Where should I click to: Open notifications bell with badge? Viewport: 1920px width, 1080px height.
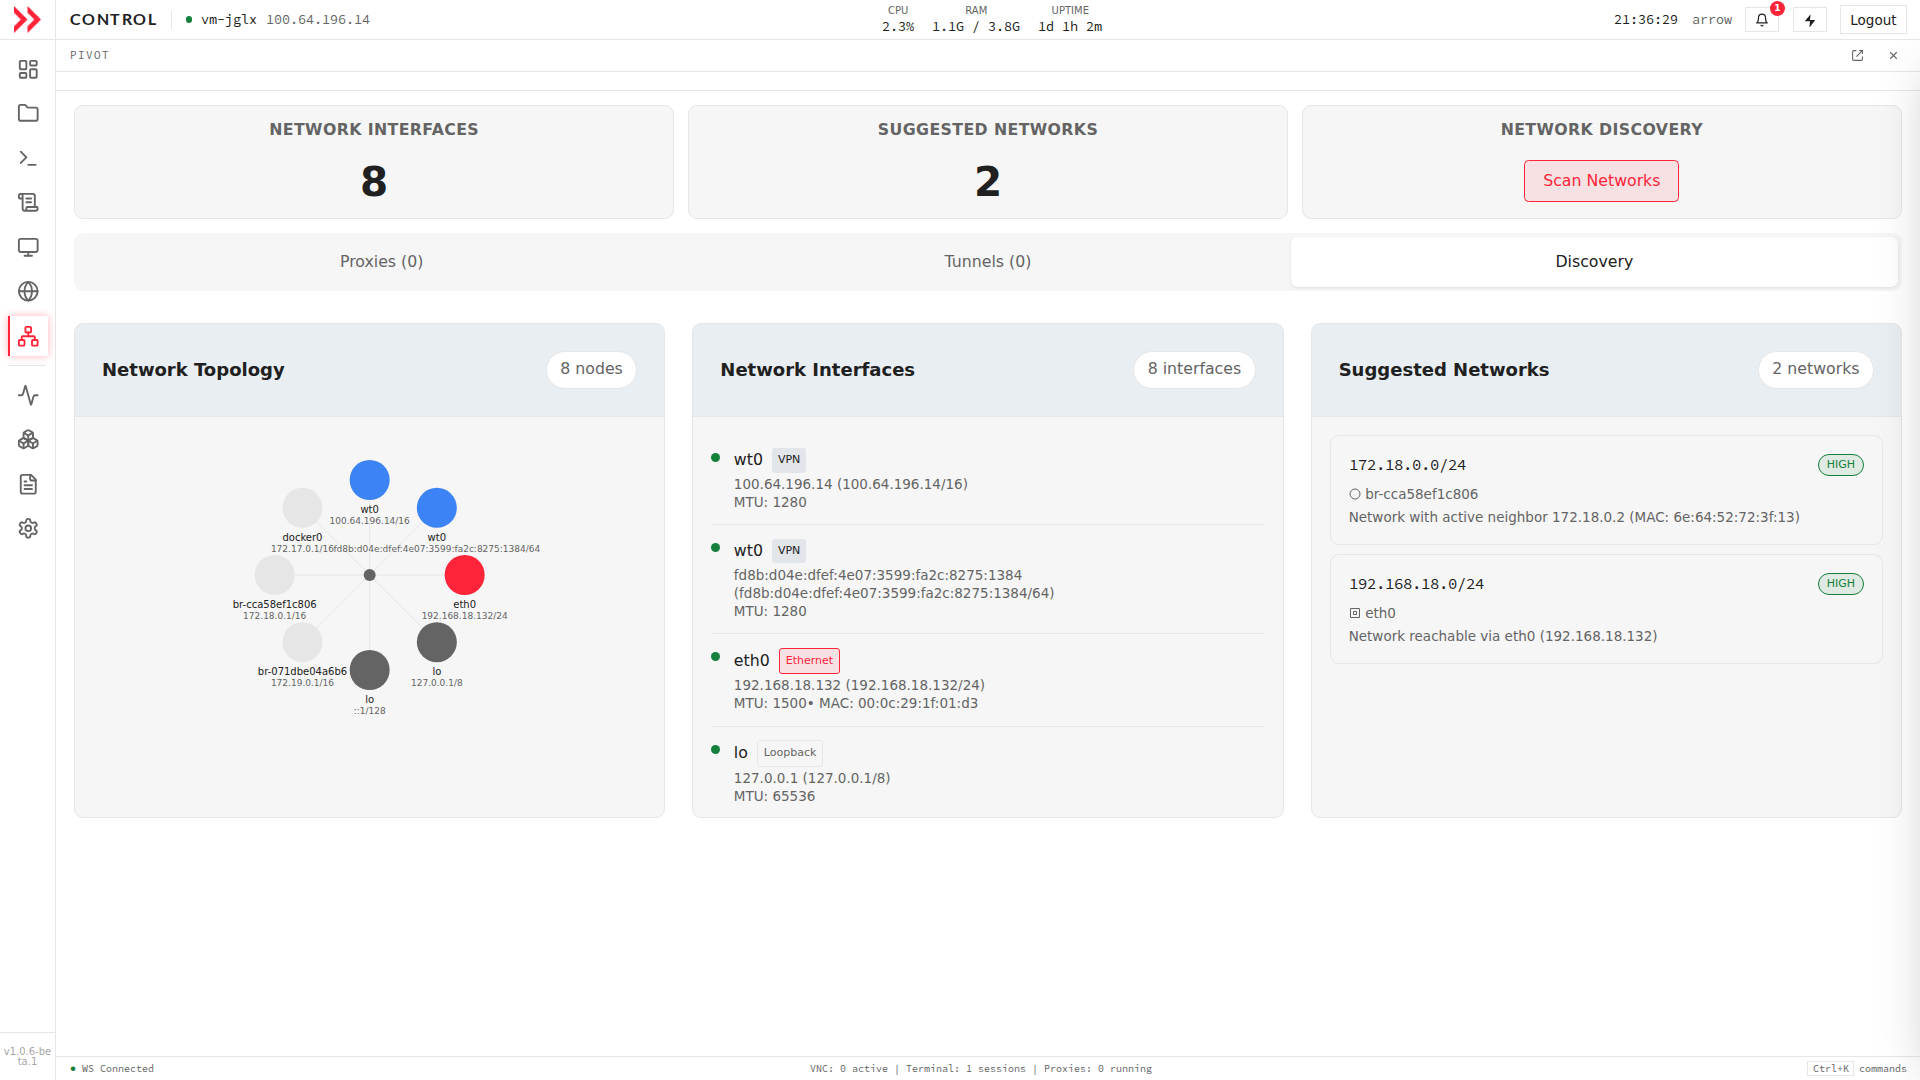(x=1762, y=20)
